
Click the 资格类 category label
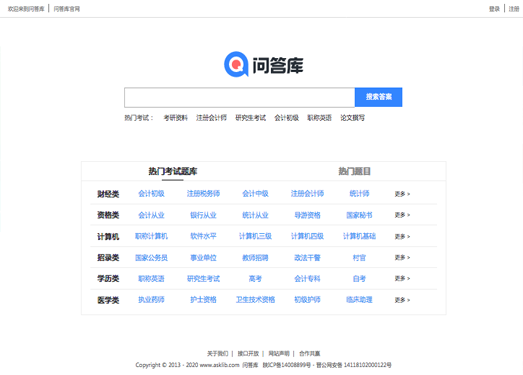click(x=108, y=215)
